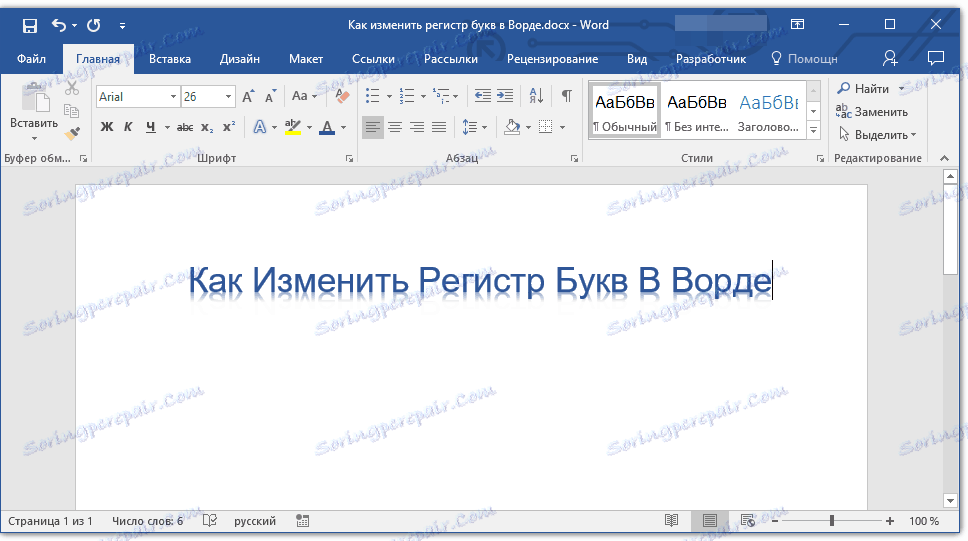
Task: Click the Помощн search box
Action: click(804, 59)
